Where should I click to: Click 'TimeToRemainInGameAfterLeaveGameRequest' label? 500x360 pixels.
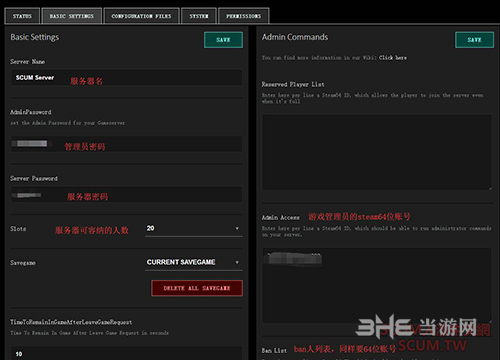click(x=71, y=322)
